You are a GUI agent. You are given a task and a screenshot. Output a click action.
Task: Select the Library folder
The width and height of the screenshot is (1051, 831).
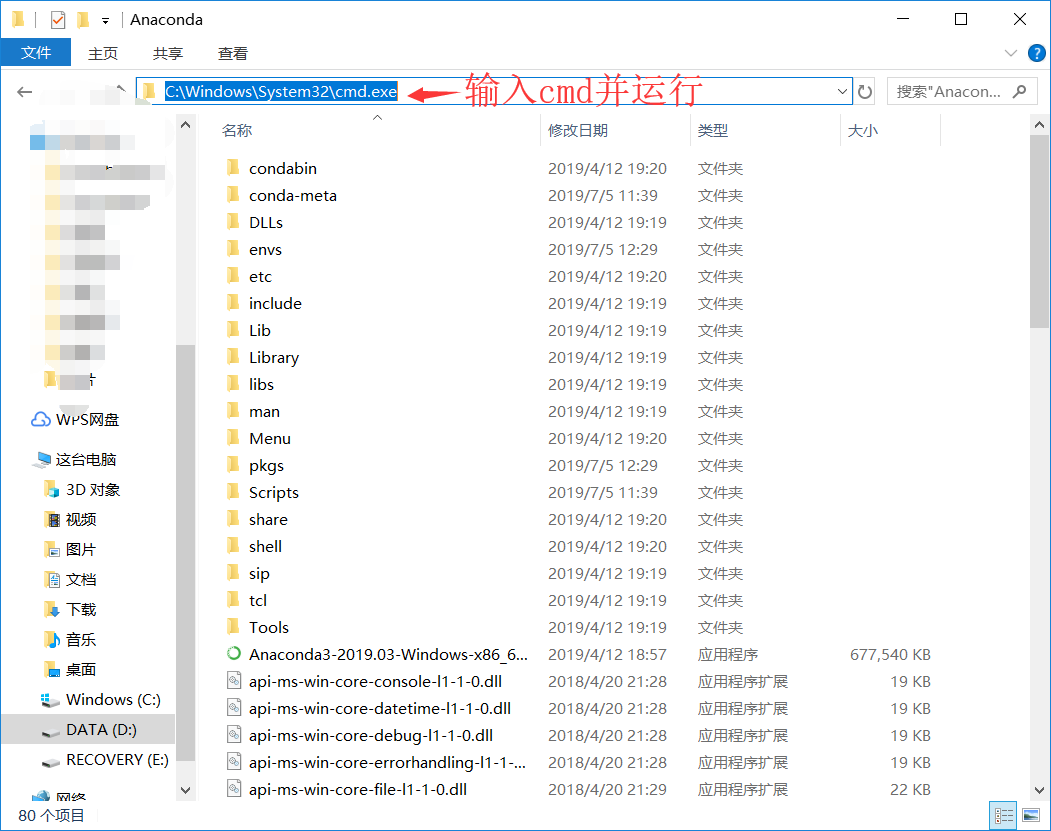point(273,357)
